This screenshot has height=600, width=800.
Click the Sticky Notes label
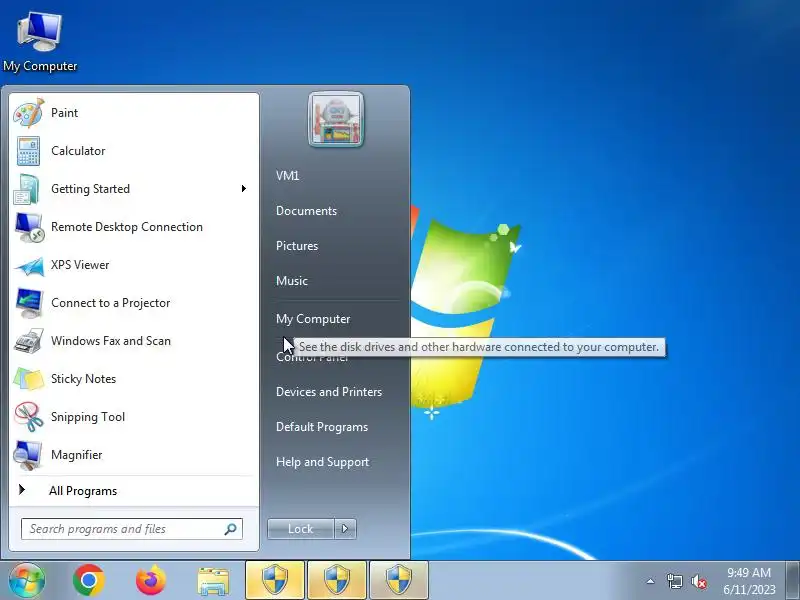point(83,379)
